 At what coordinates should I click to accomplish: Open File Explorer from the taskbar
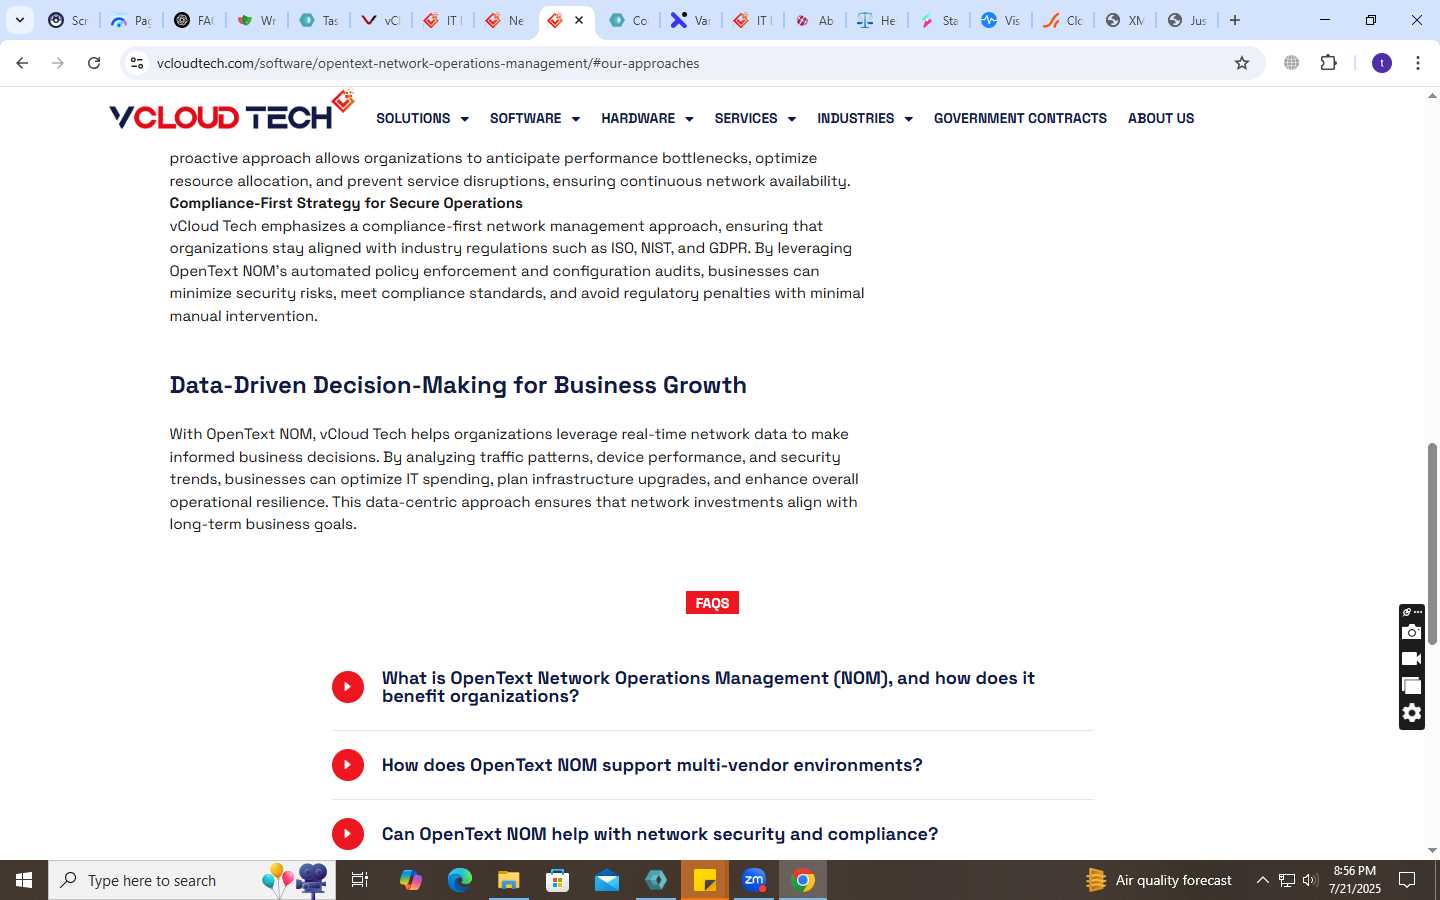pyautogui.click(x=508, y=880)
